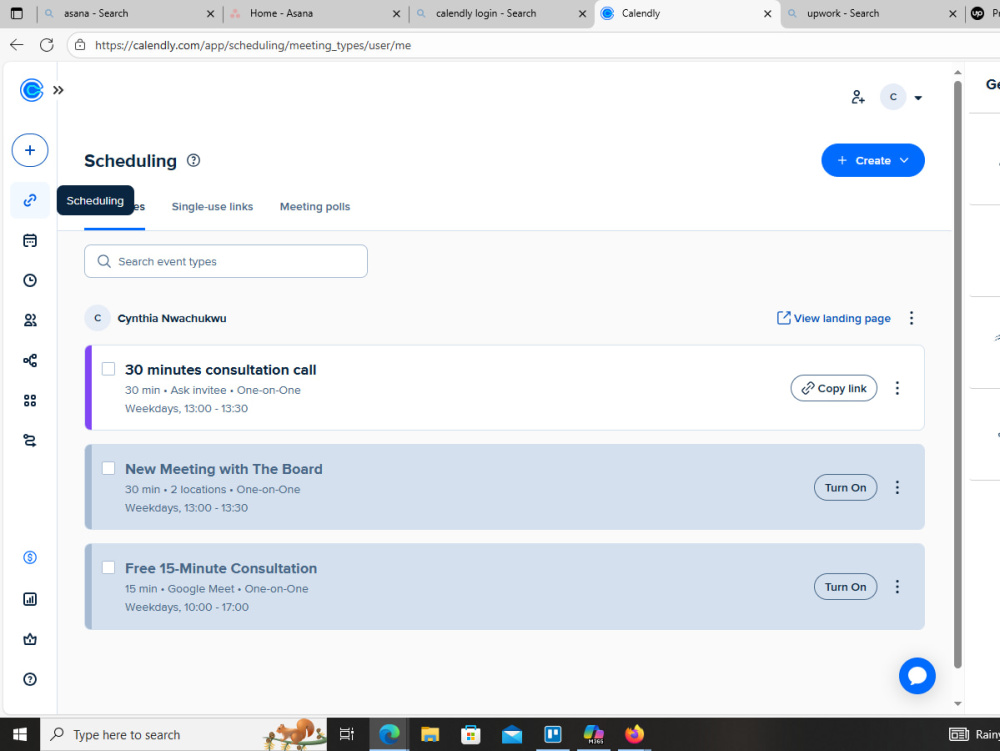Open the Scheduling link icon in sidebar

pos(30,200)
